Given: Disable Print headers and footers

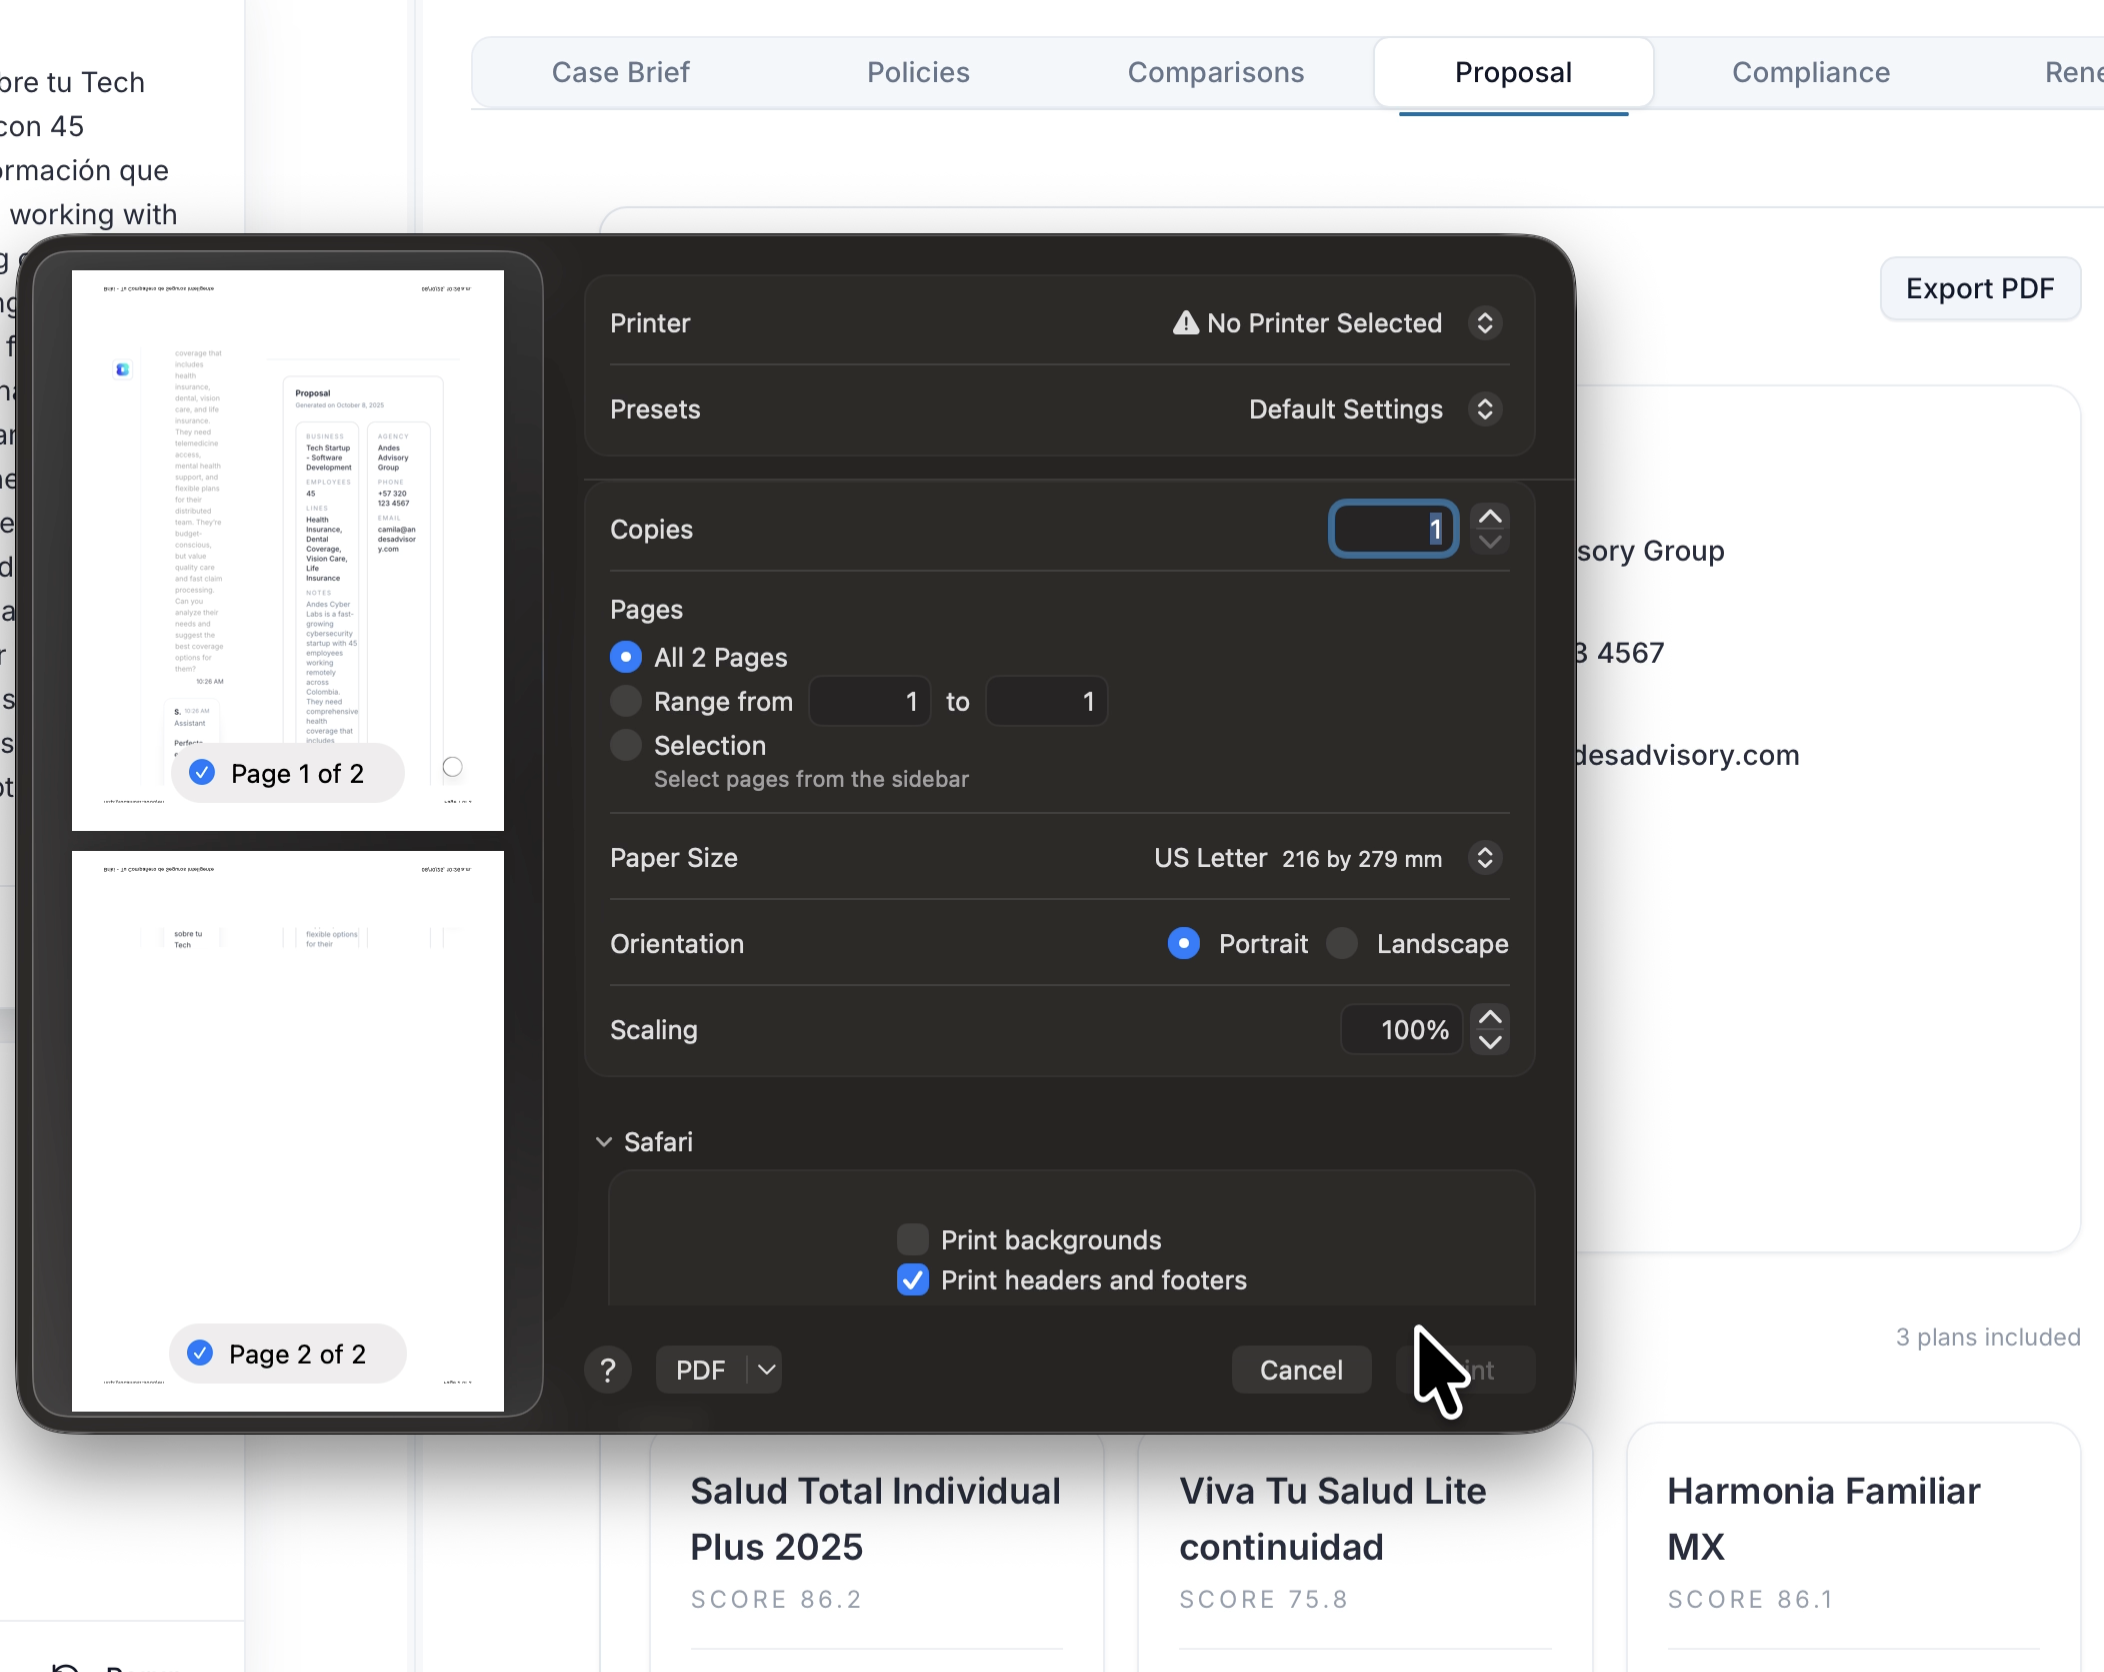Looking at the screenshot, I should point(912,1280).
